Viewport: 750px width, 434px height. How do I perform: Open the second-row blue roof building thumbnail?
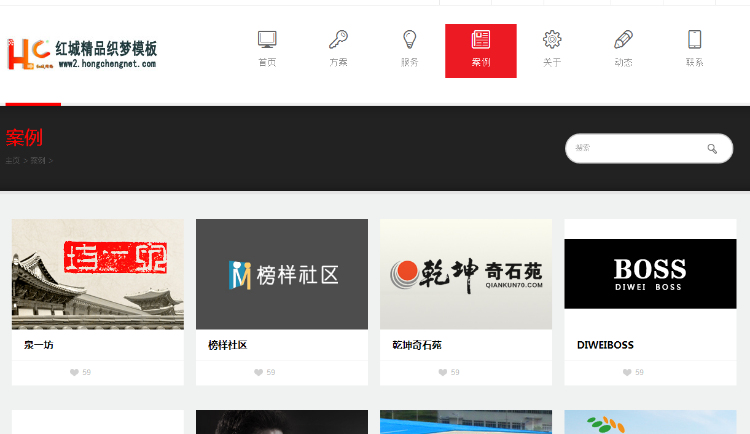pyautogui.click(x=466, y=422)
